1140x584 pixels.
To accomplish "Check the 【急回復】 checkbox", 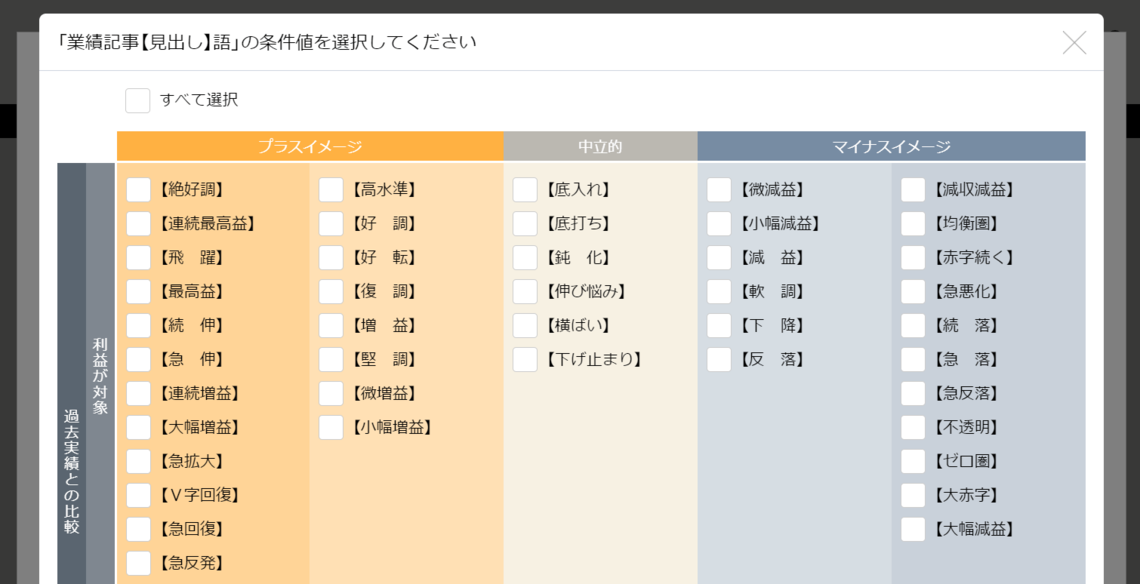I will tap(138, 529).
